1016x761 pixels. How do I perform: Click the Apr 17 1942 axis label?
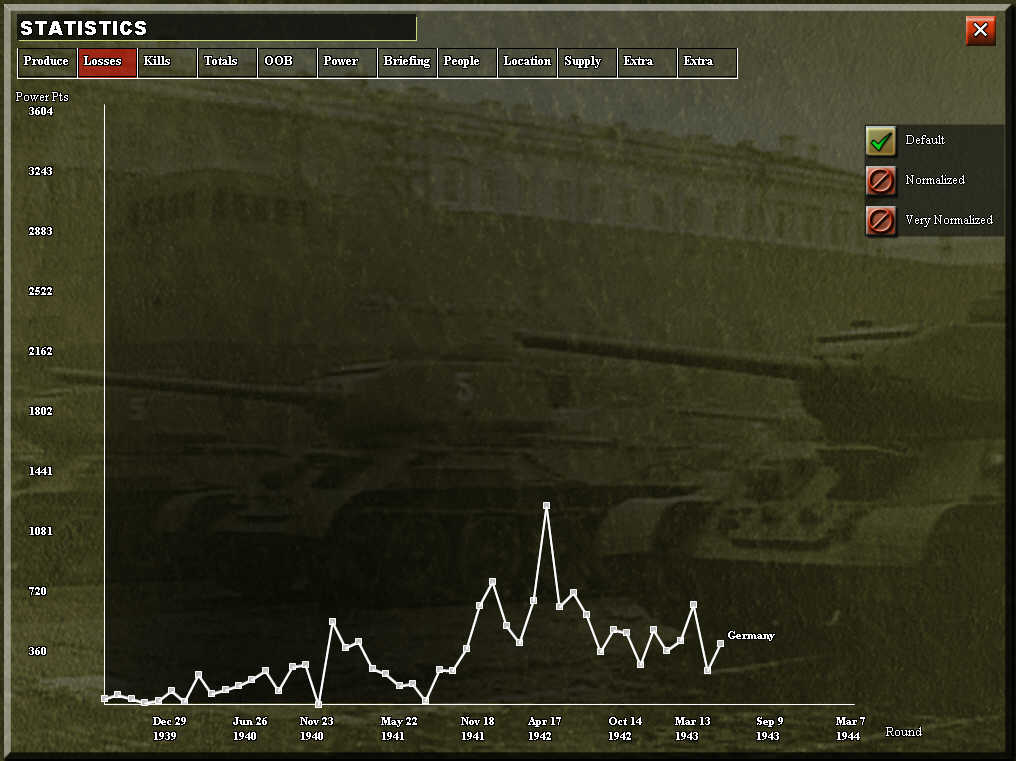[x=544, y=729]
